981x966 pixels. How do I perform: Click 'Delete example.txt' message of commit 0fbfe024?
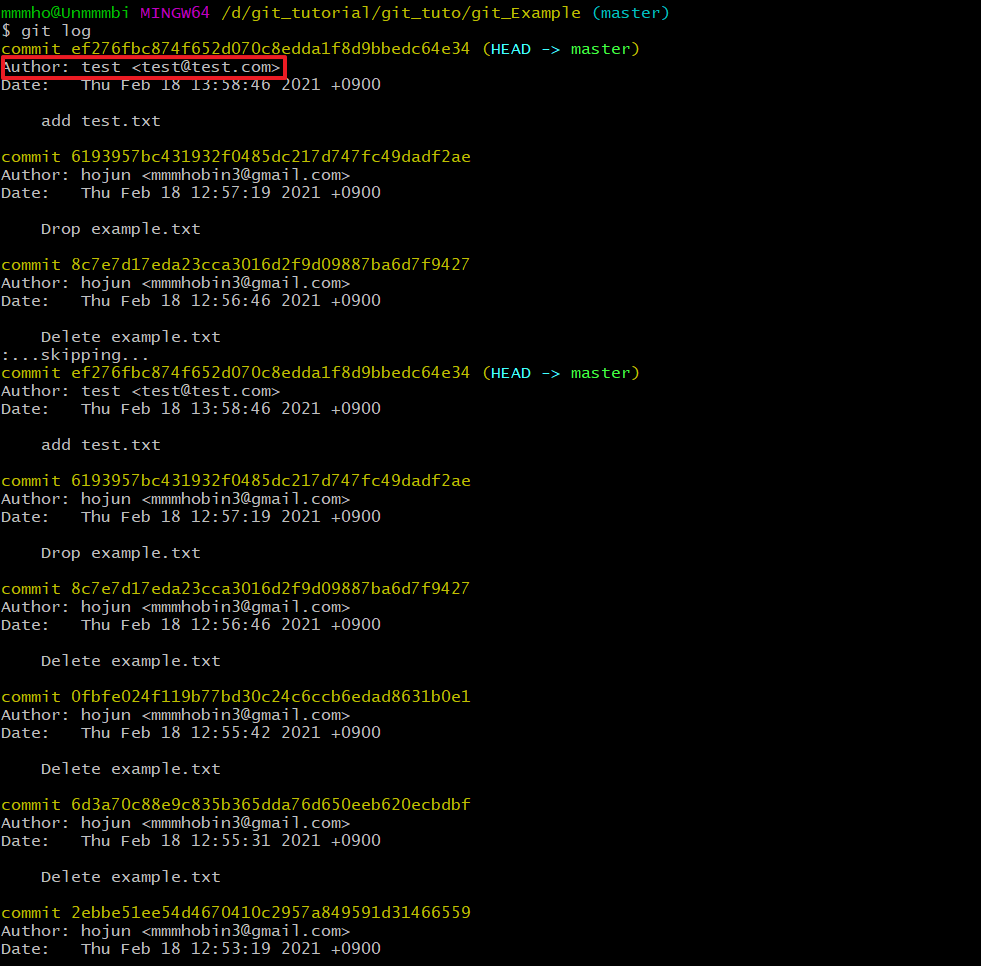131,769
